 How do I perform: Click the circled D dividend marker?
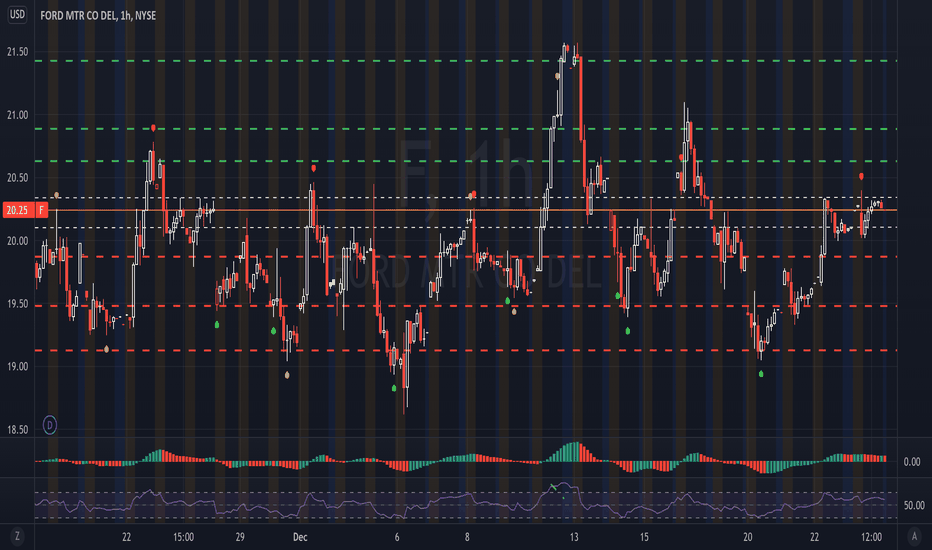tap(50, 425)
